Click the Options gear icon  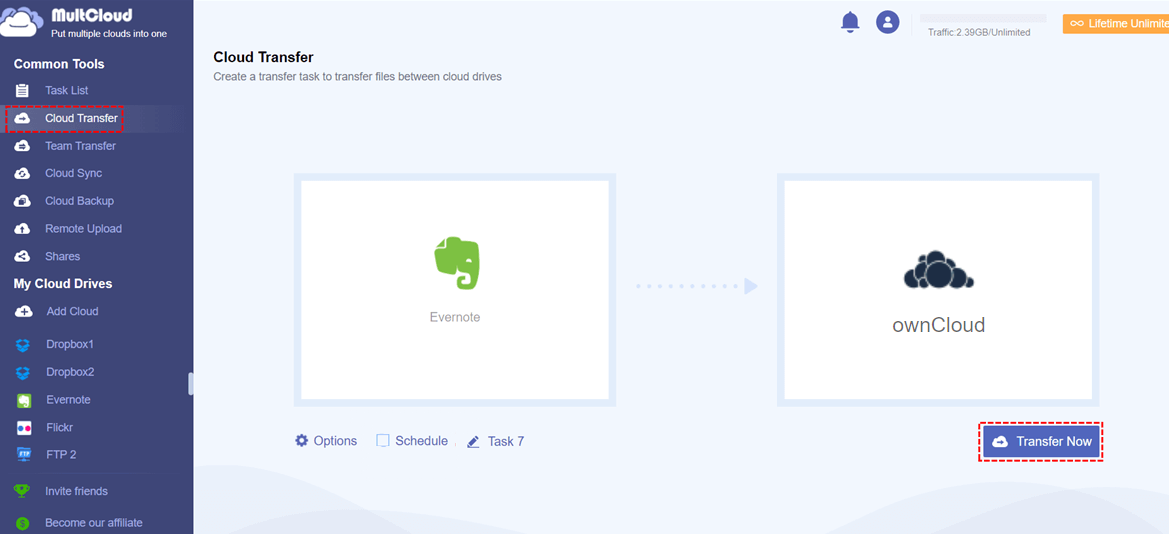tap(301, 441)
